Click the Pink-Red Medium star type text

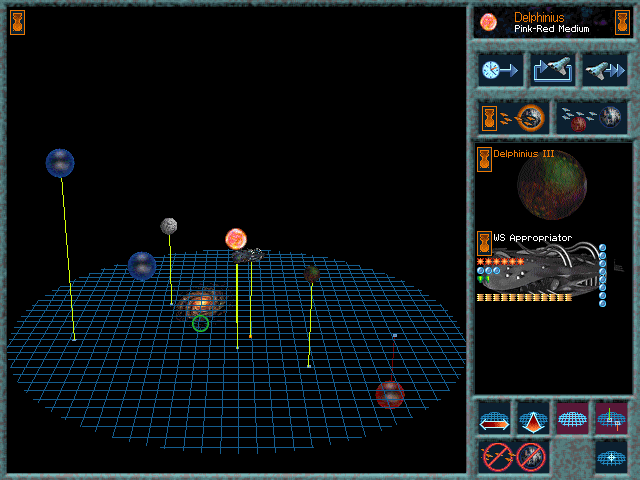(551, 29)
